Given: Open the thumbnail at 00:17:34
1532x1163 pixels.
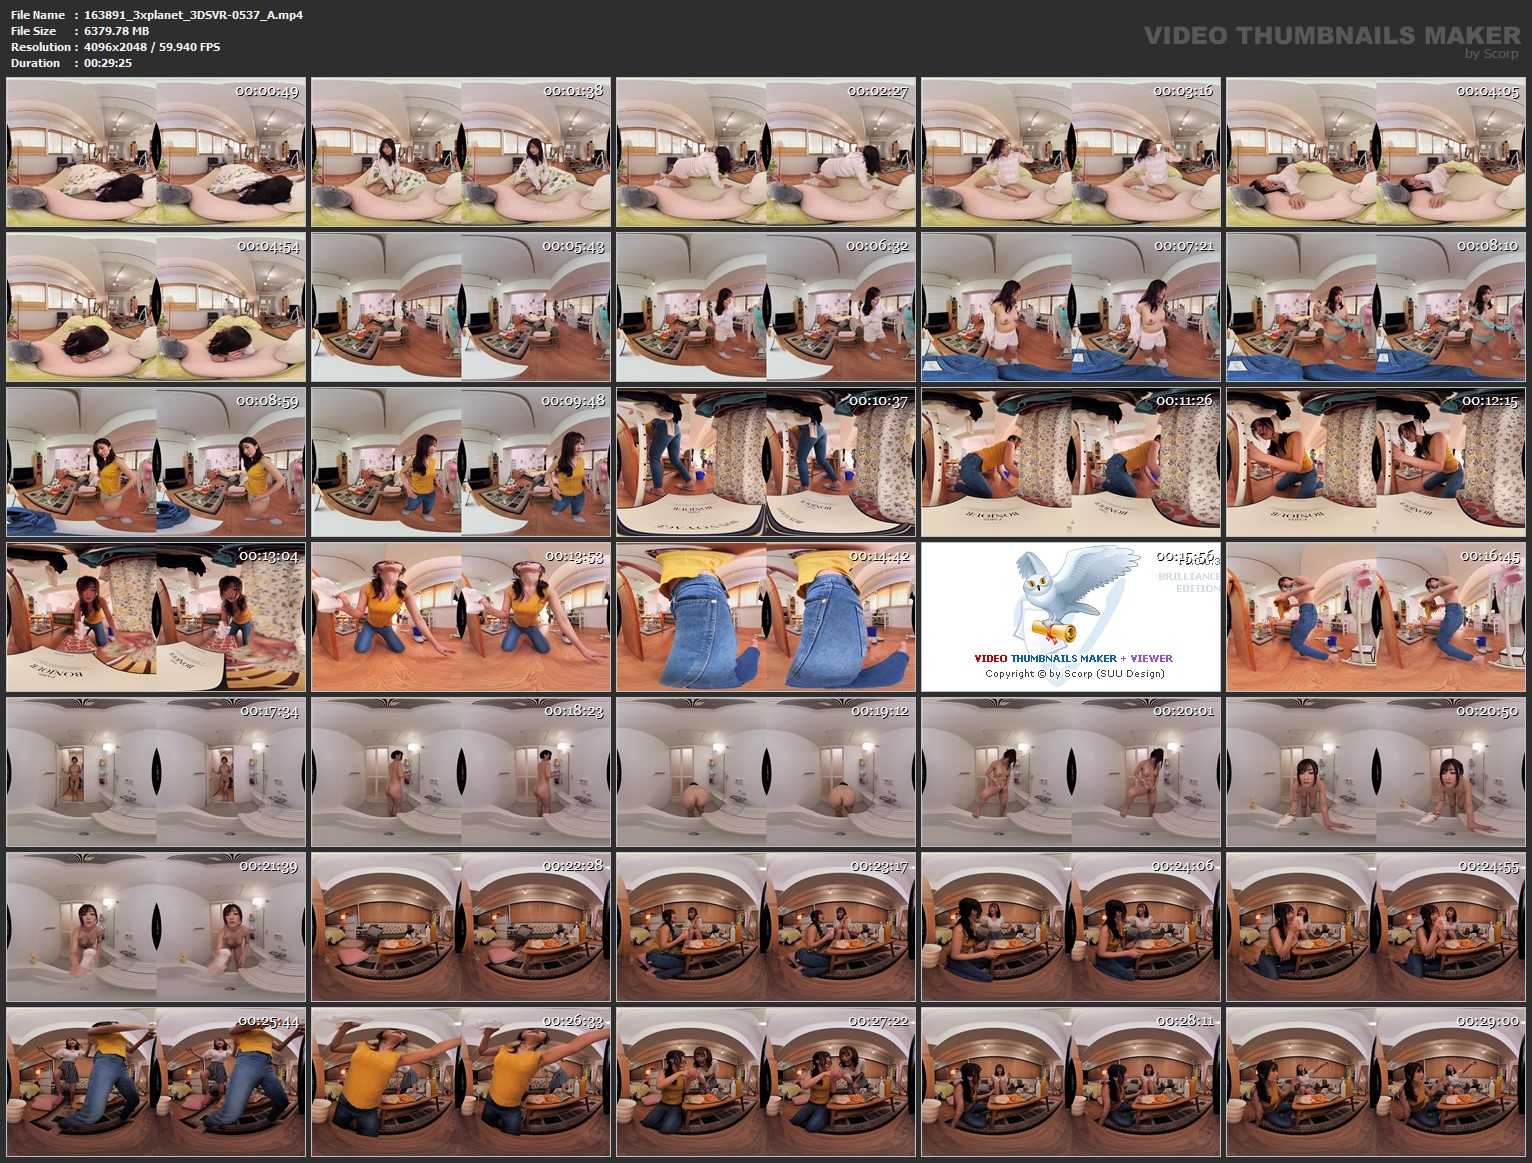Looking at the screenshot, I should [155, 771].
